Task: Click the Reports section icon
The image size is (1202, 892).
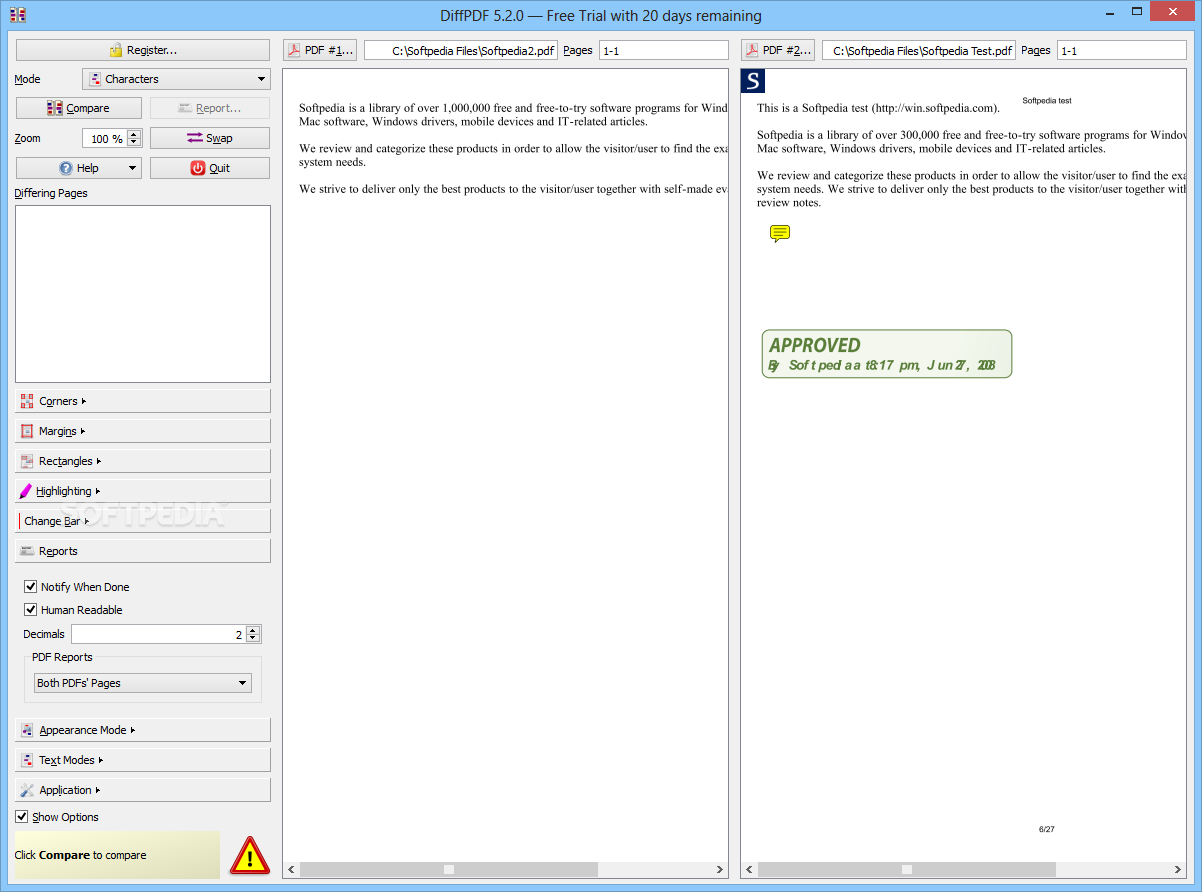Action: pyautogui.click(x=27, y=551)
